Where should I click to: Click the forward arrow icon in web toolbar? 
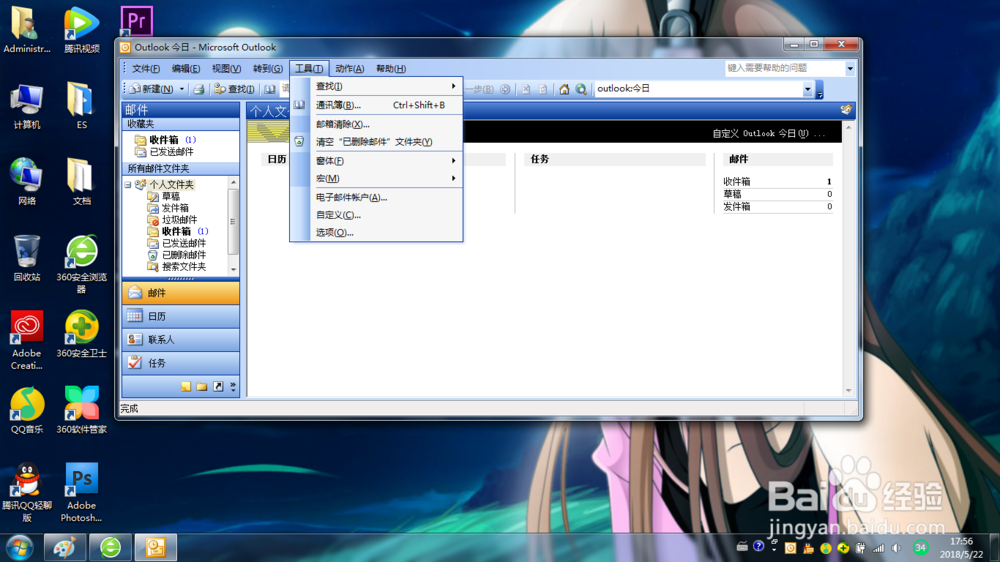coord(505,89)
